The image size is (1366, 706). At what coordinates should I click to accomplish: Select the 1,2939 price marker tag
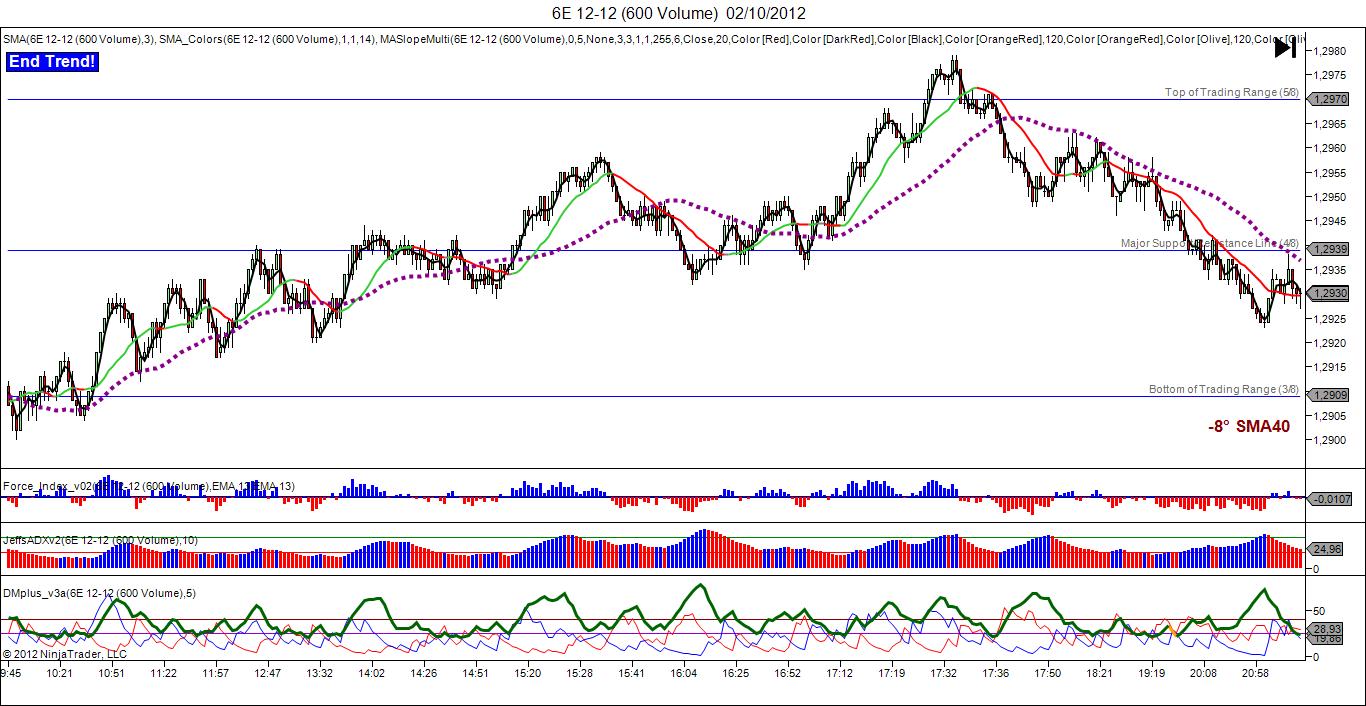1329,250
